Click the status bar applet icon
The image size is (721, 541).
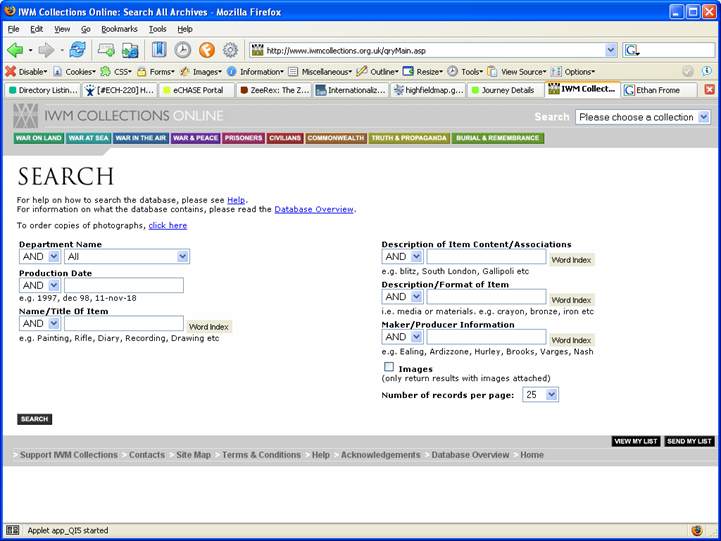pyautogui.click(x=12, y=530)
